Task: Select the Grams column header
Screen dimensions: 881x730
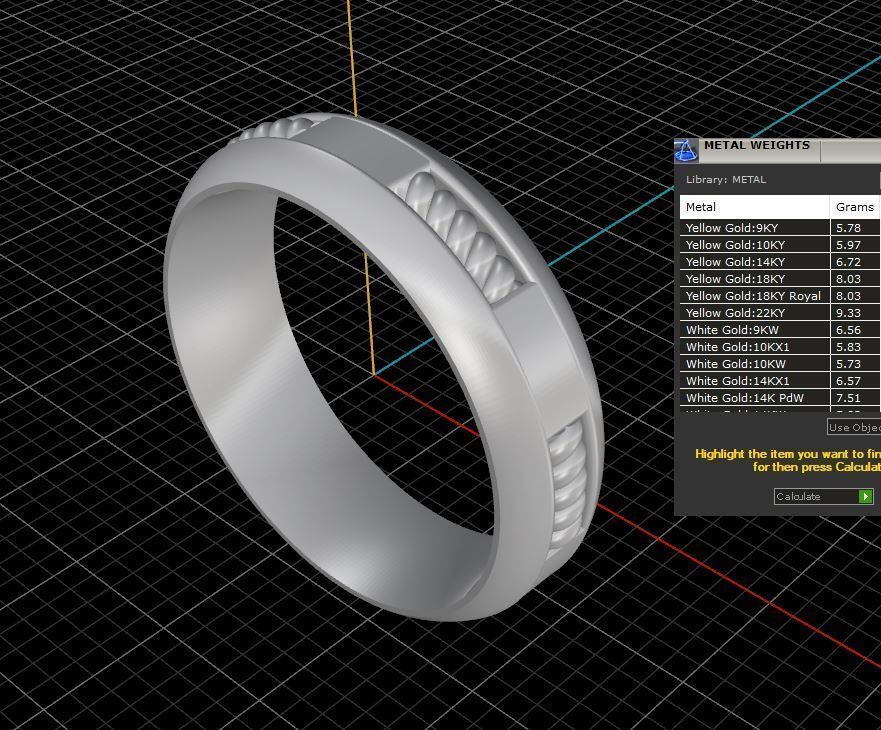Action: 855,207
